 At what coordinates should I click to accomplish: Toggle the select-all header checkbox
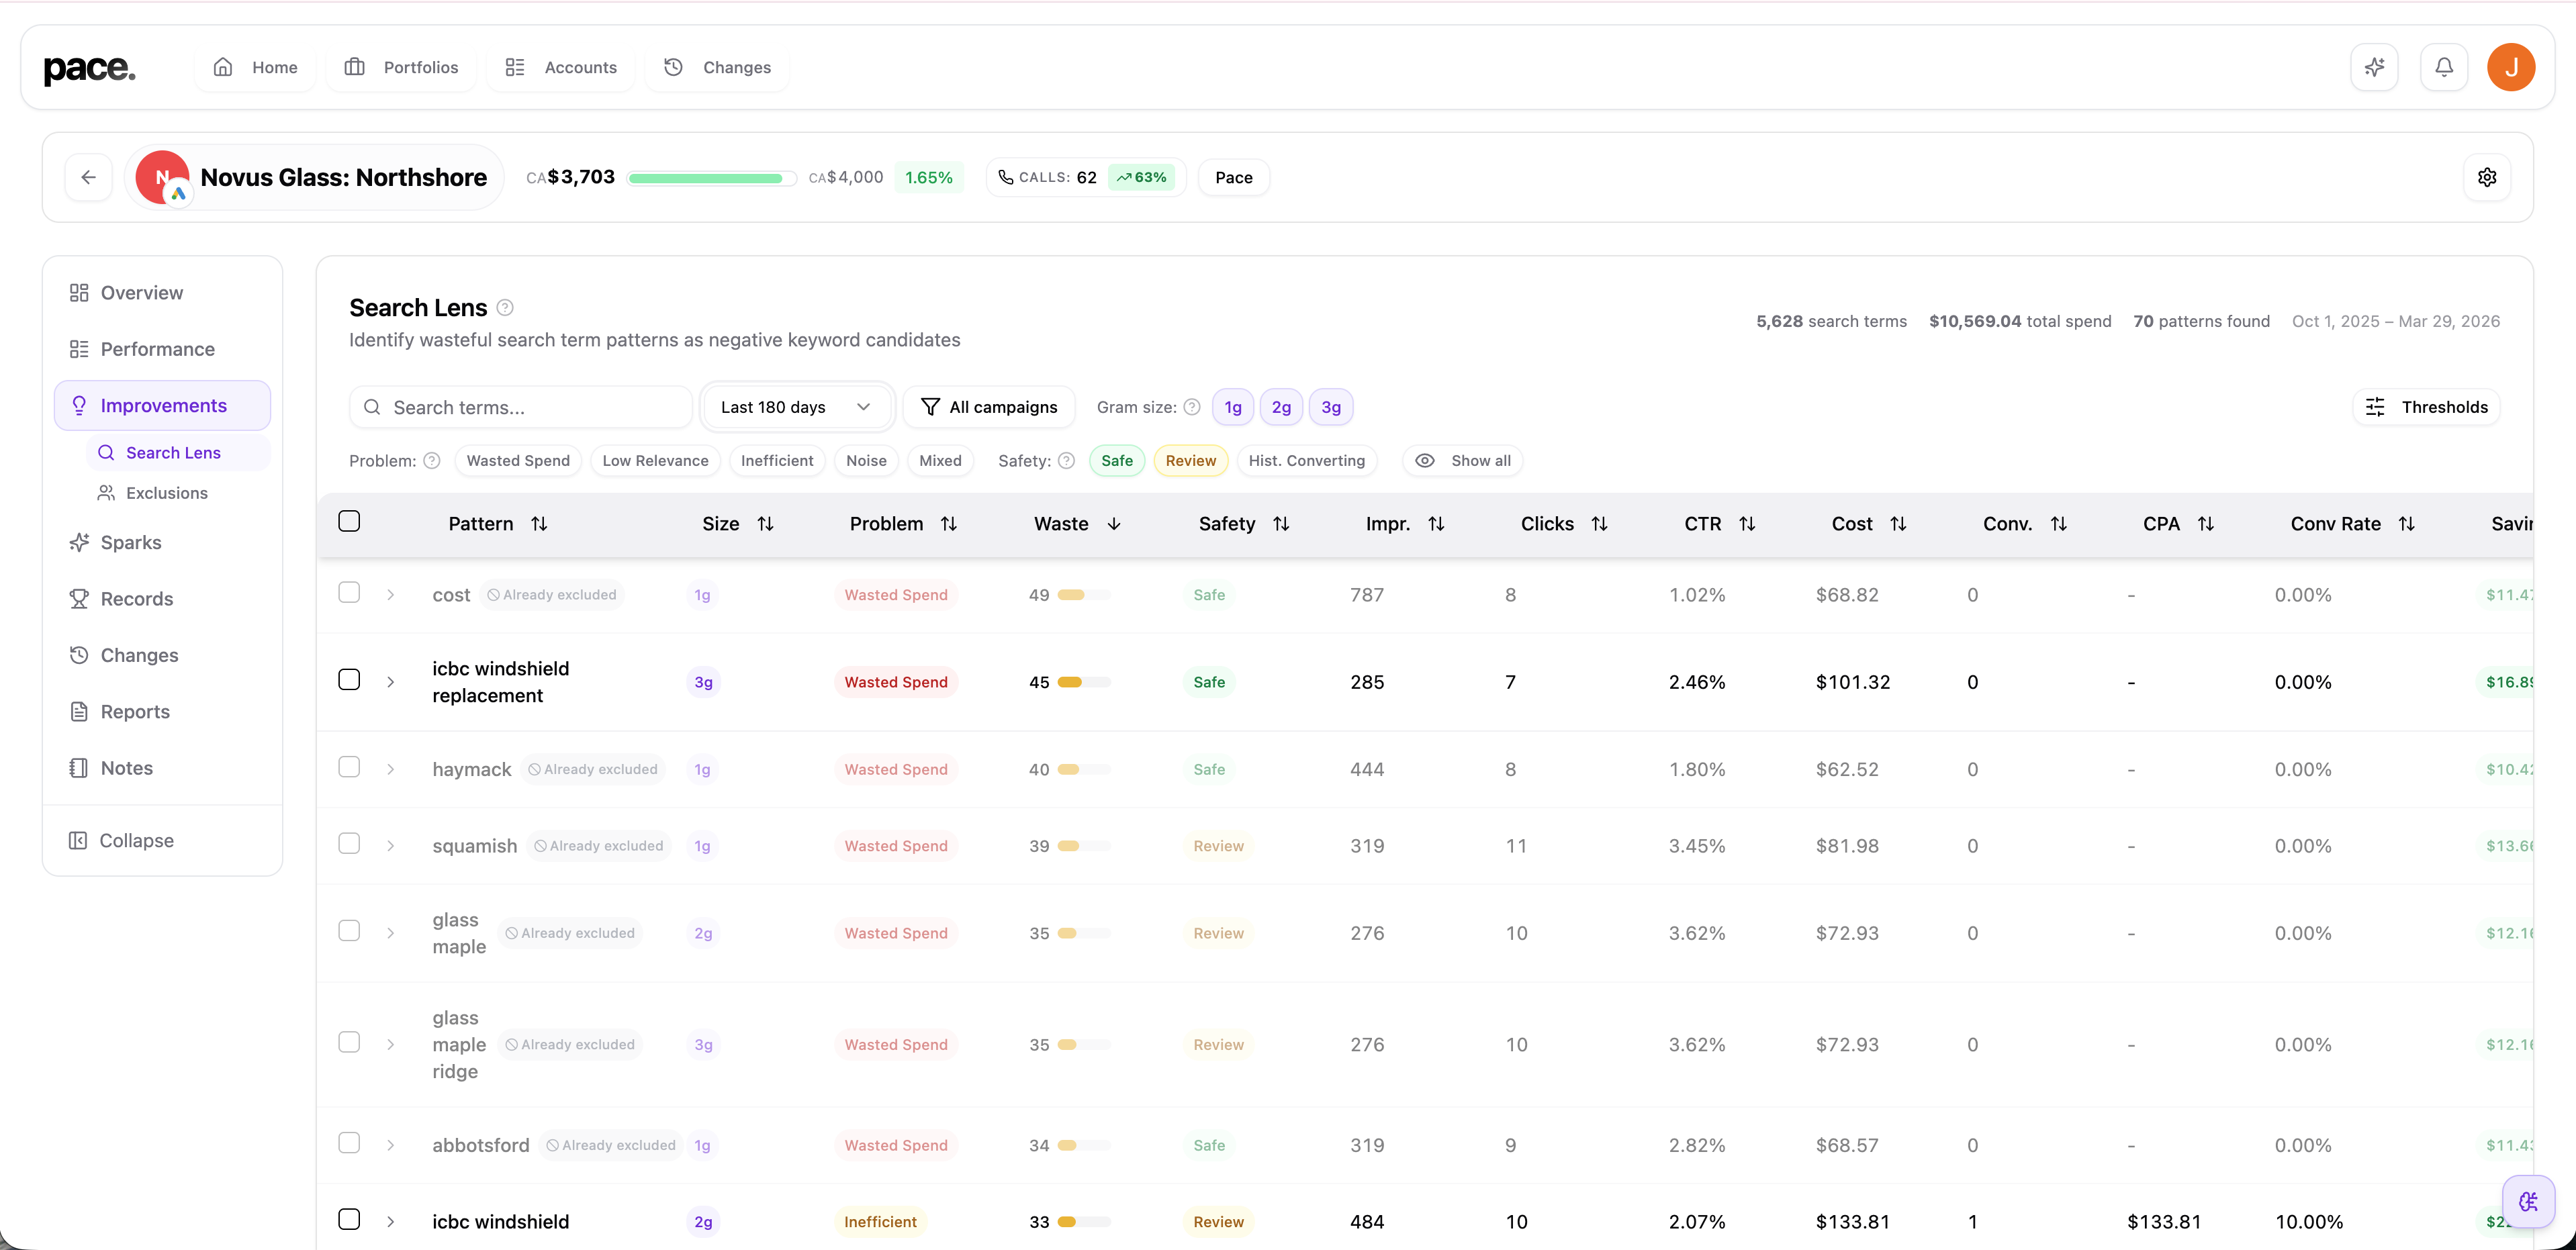(x=349, y=521)
